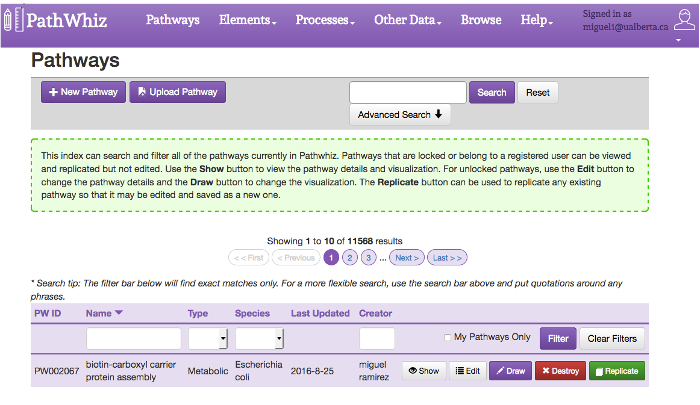Expand the Elements menu
Image resolution: width=700 pixels, height=405 pixels.
click(x=247, y=20)
